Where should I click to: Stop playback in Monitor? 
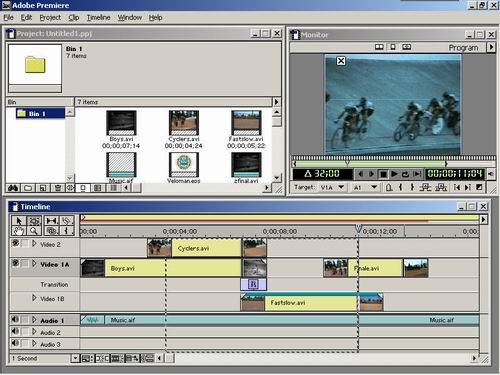383,174
